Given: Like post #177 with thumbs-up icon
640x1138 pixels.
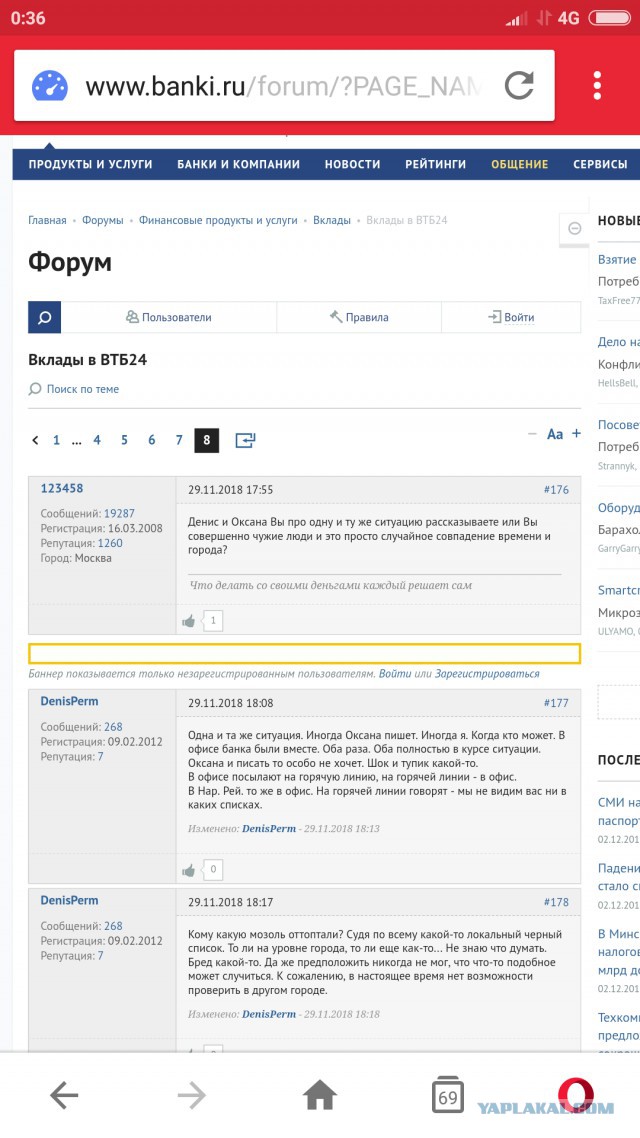Looking at the screenshot, I should (189, 869).
